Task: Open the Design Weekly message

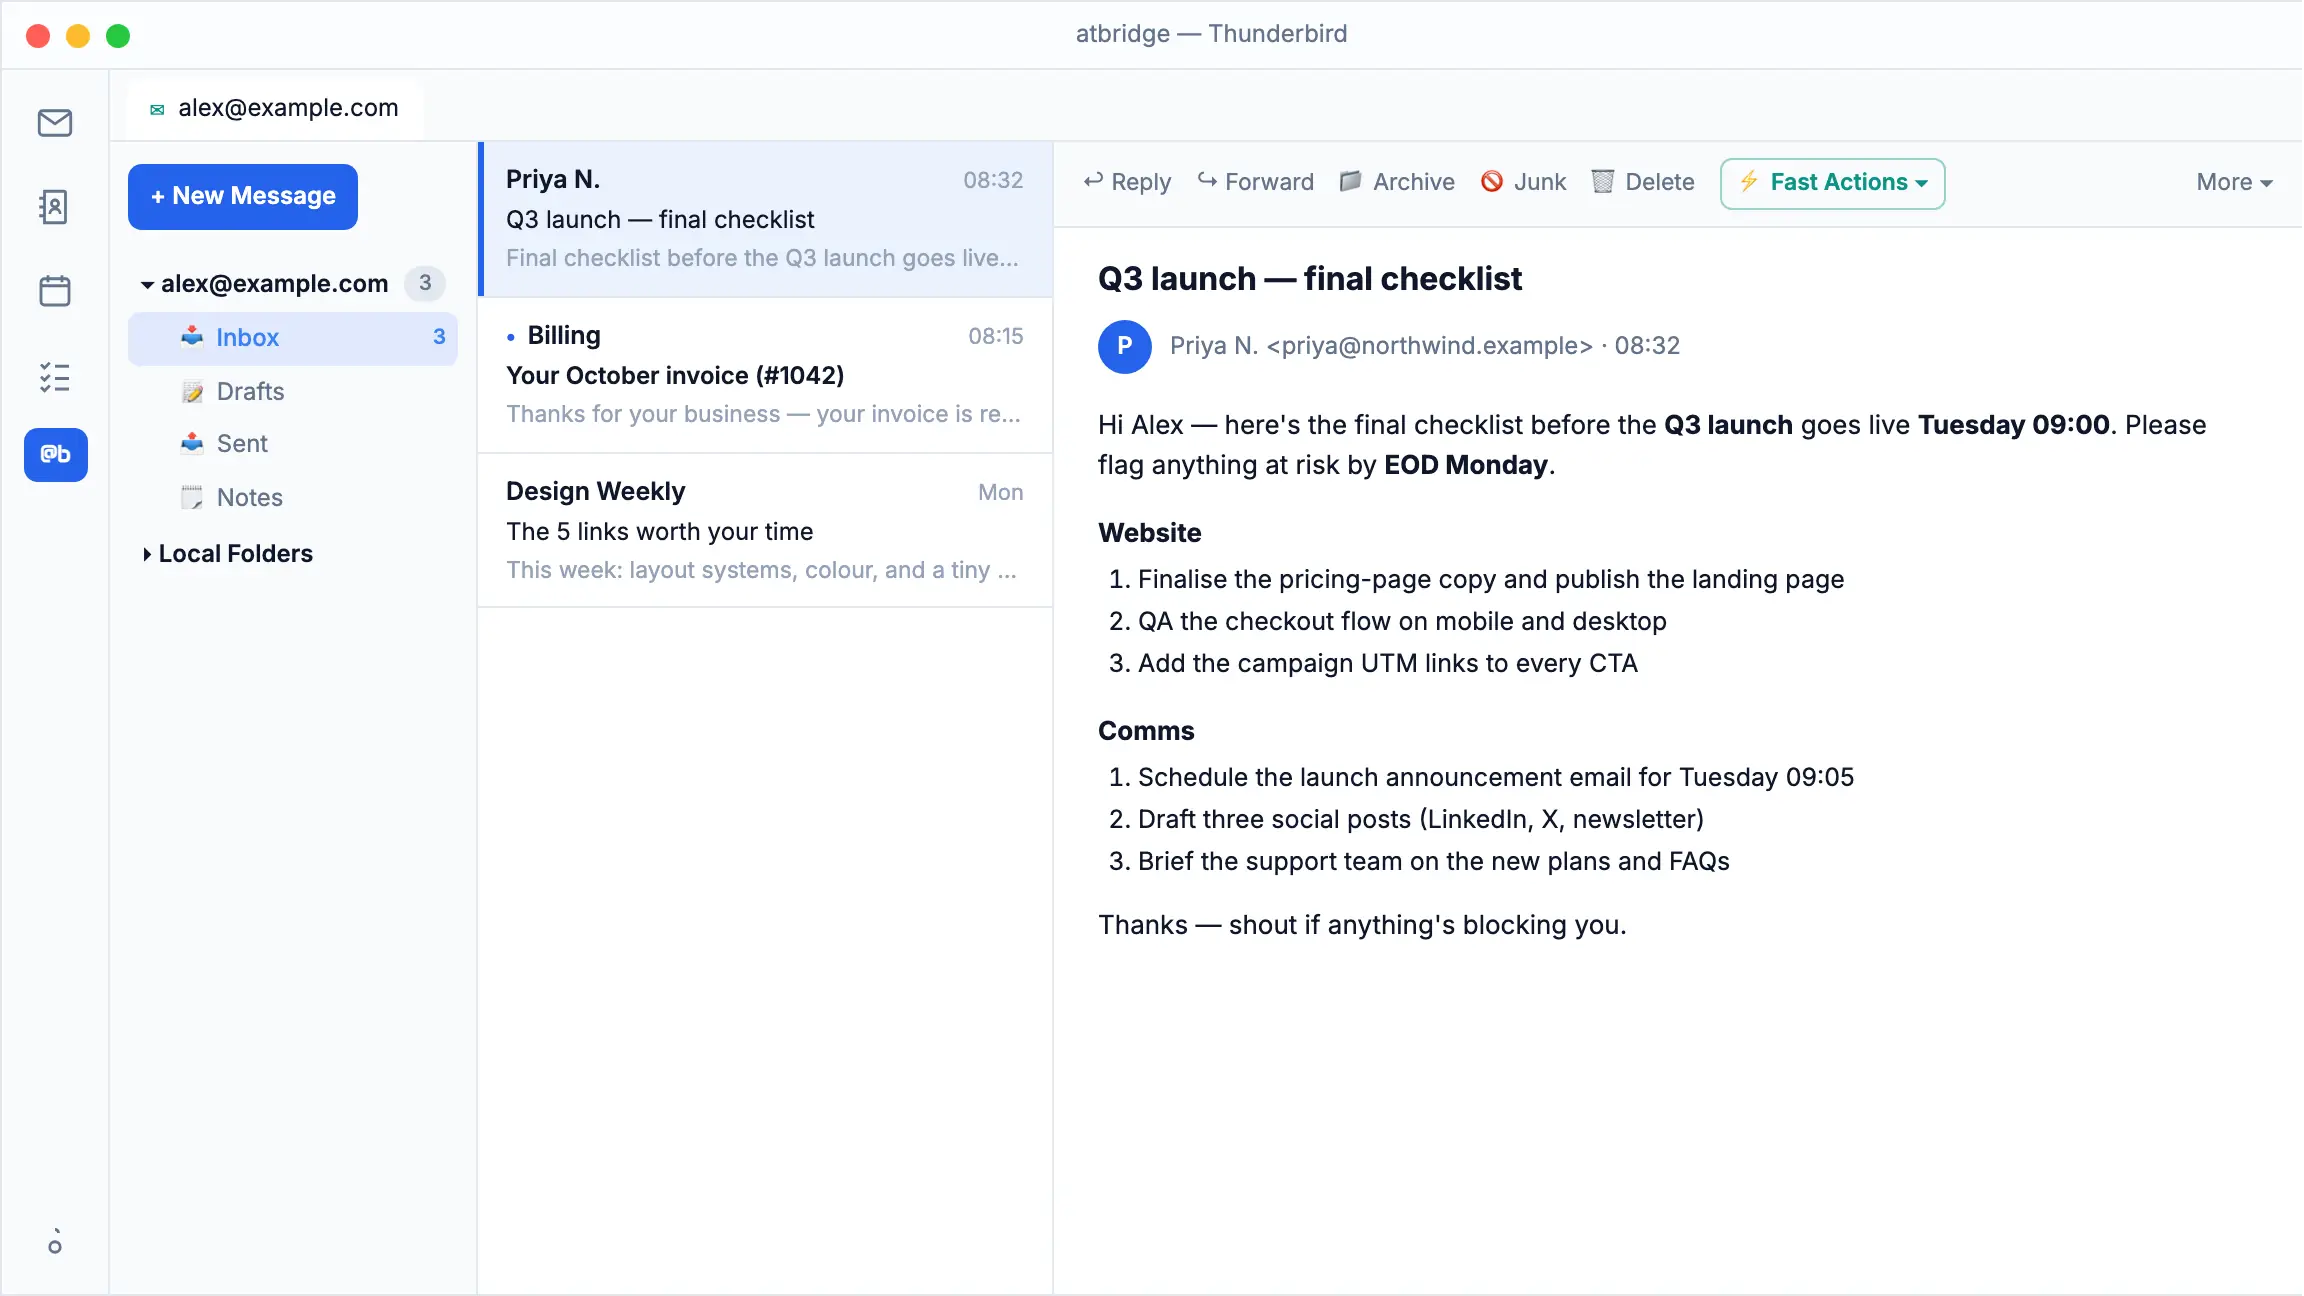Action: click(766, 530)
